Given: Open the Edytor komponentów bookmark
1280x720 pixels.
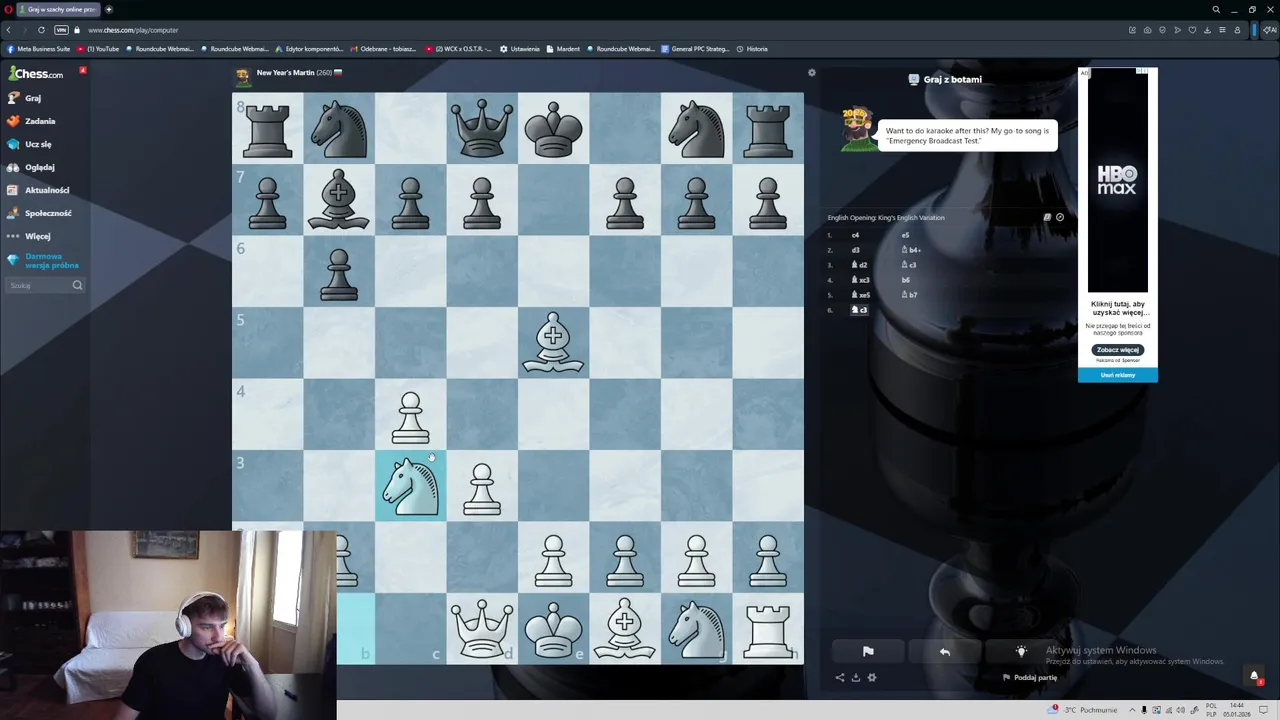Looking at the screenshot, I should click(x=309, y=49).
